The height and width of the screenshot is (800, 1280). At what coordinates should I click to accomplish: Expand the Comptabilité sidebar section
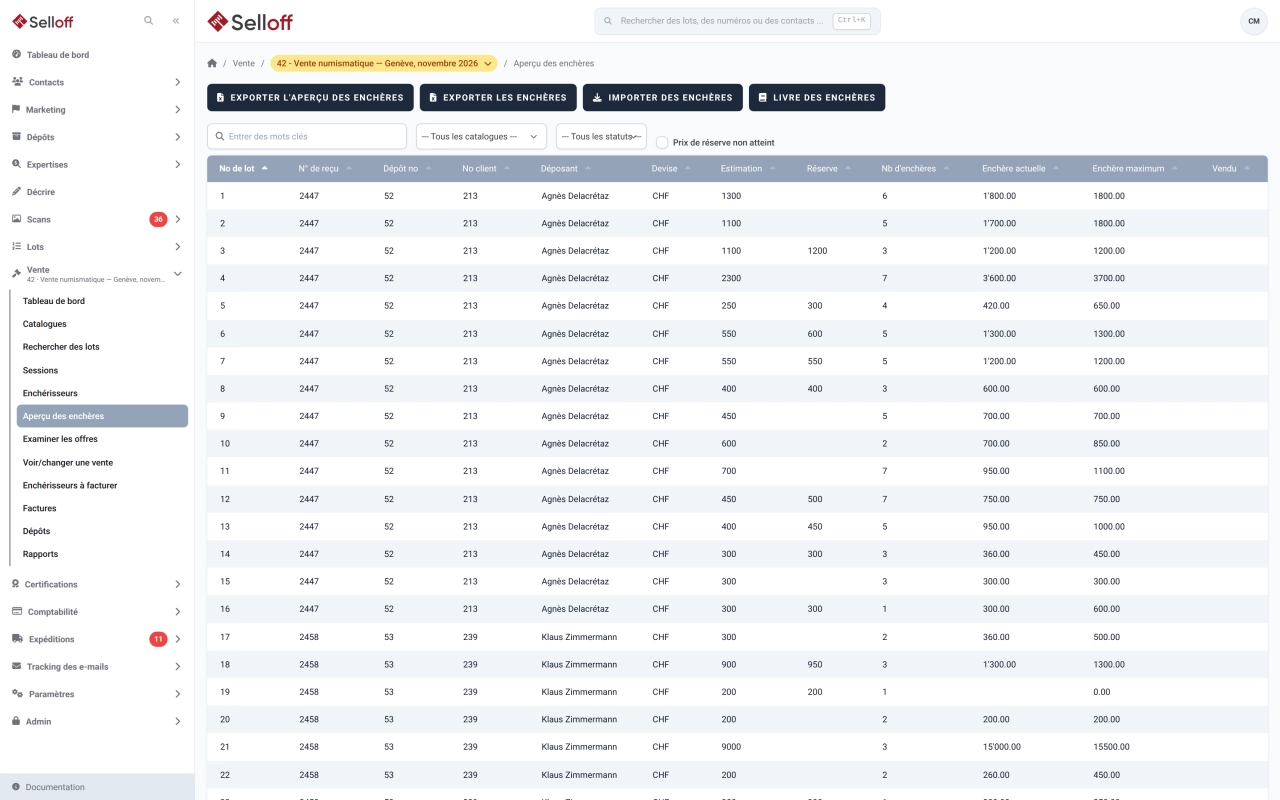tap(97, 612)
